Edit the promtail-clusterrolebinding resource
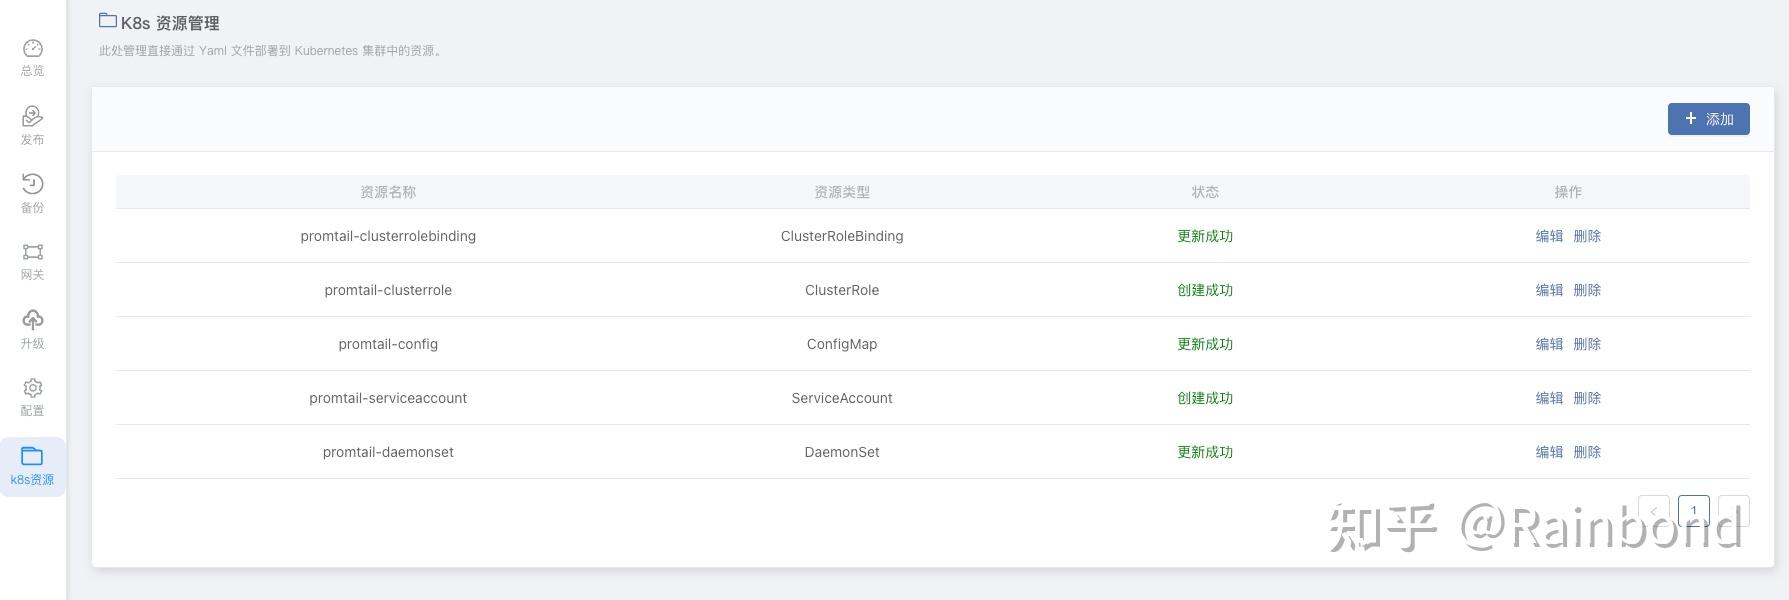 tap(1549, 236)
